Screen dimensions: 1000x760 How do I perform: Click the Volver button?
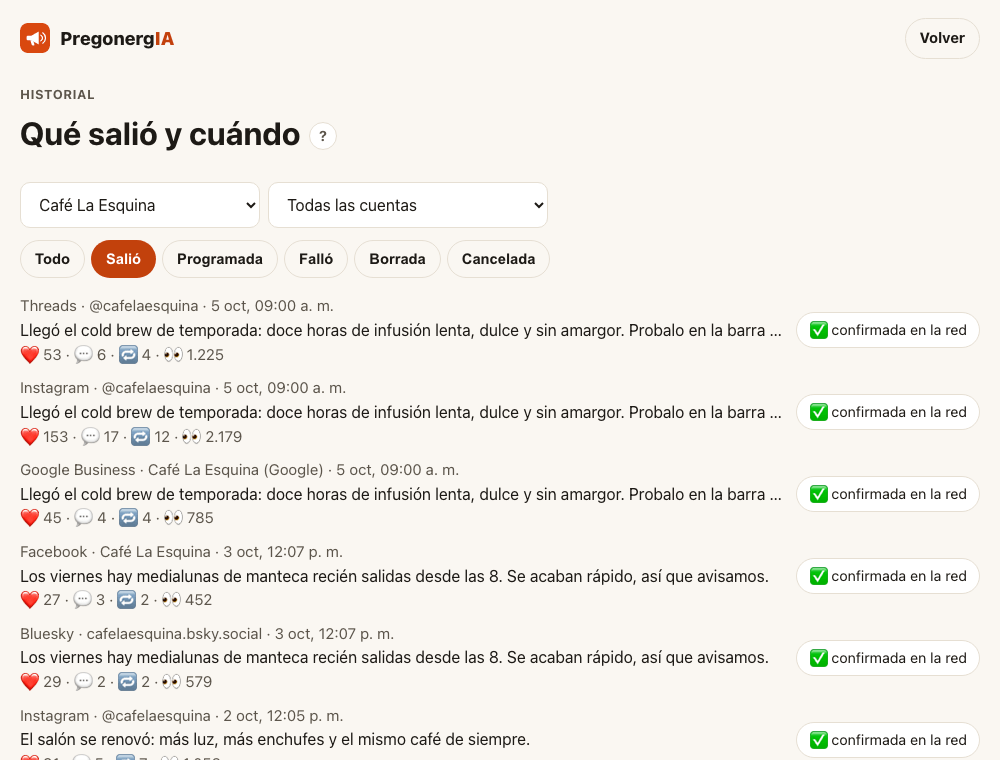click(x=942, y=38)
